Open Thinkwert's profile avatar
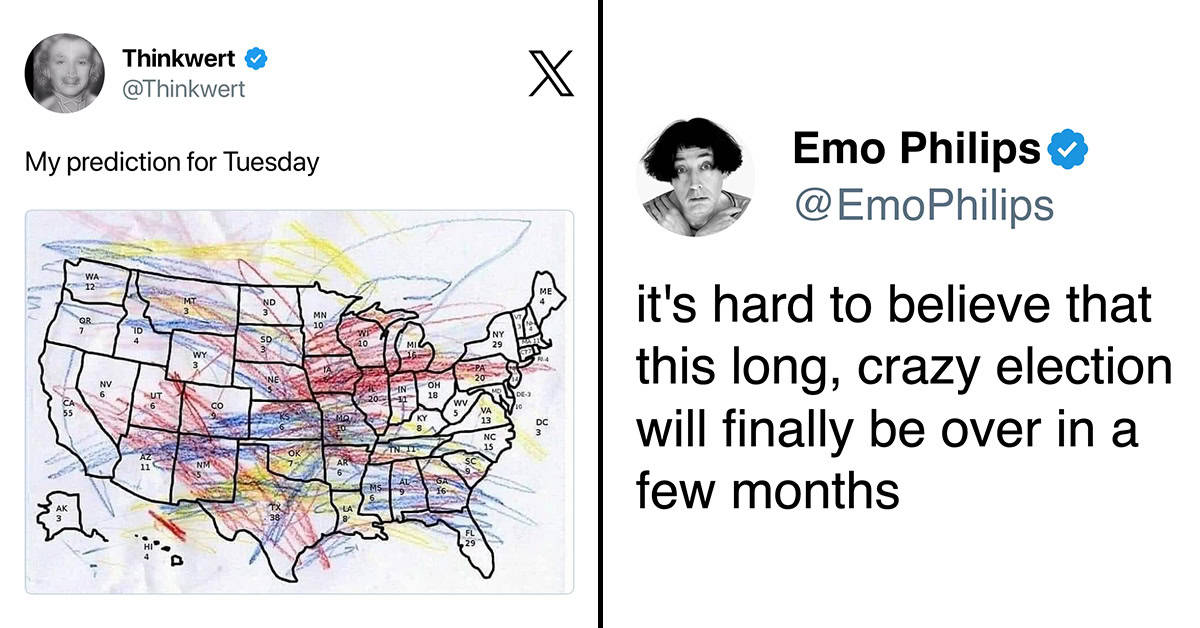 tap(63, 73)
